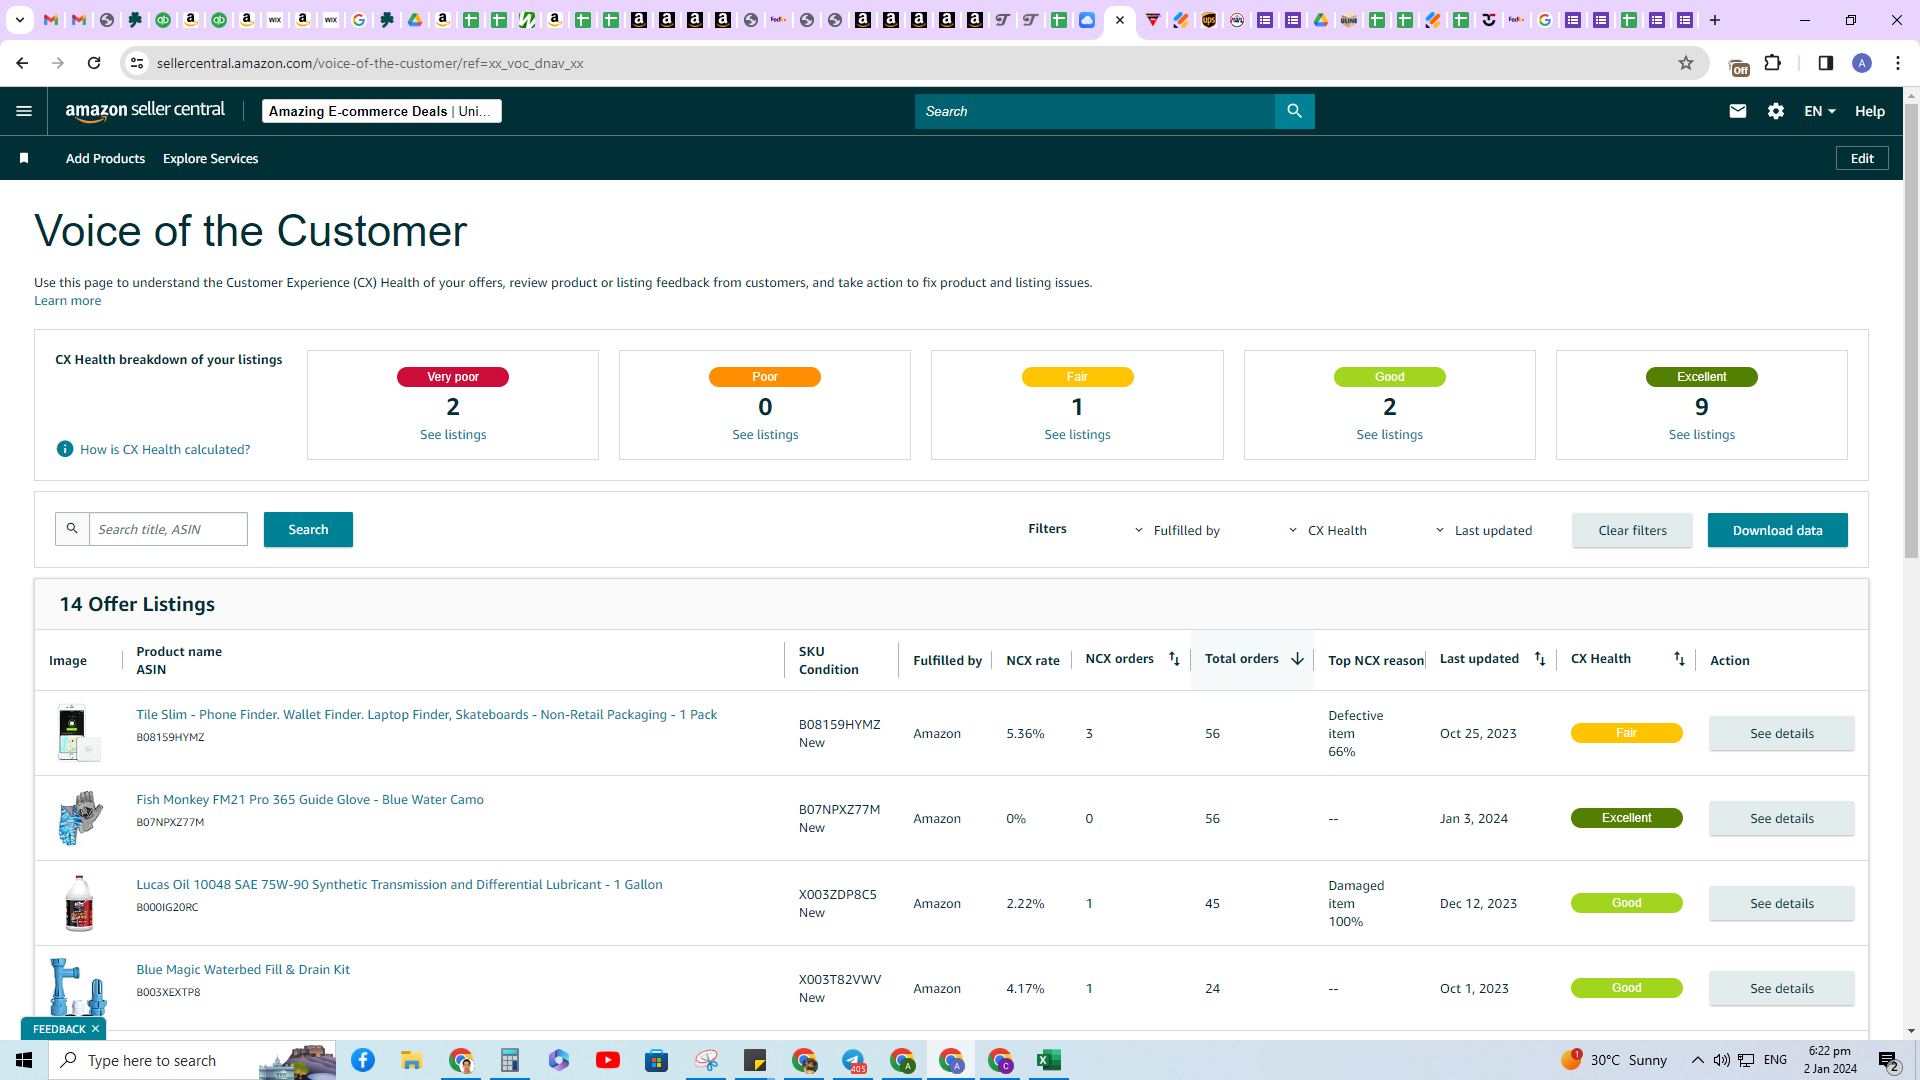Open How is CX Health calculated link

coord(165,449)
